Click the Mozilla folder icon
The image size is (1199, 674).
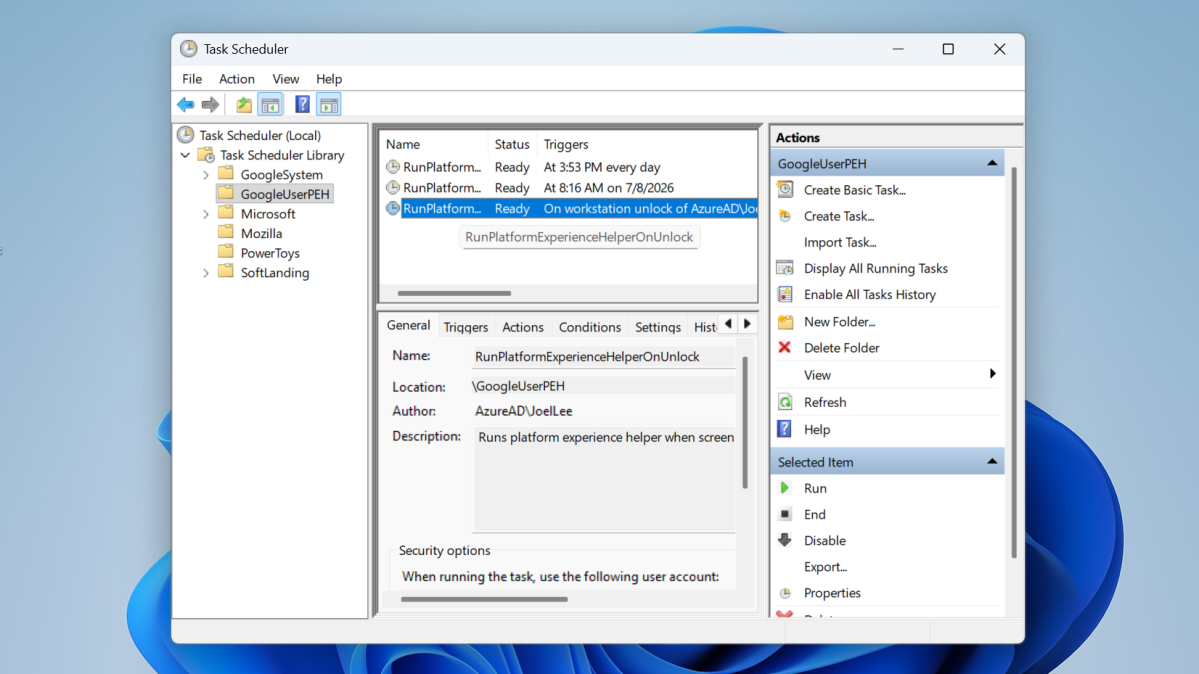[226, 233]
